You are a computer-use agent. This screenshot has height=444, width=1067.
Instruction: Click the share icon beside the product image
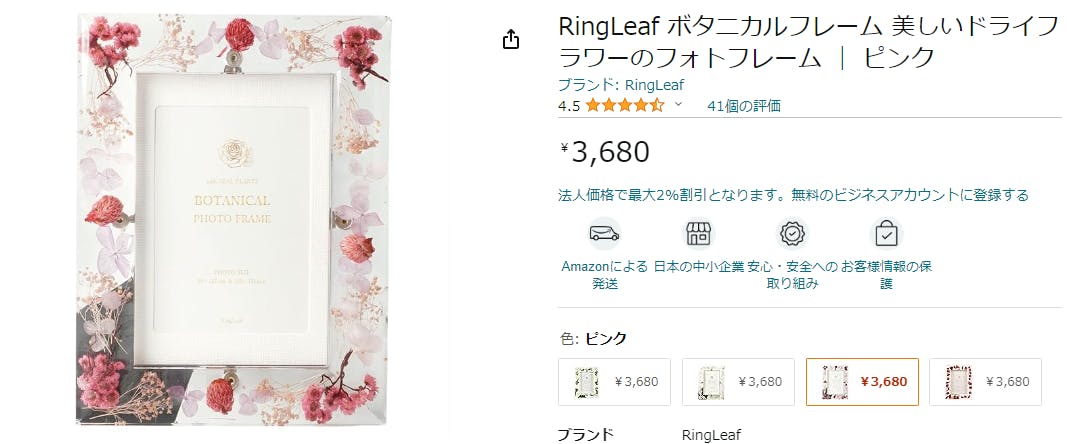(511, 39)
